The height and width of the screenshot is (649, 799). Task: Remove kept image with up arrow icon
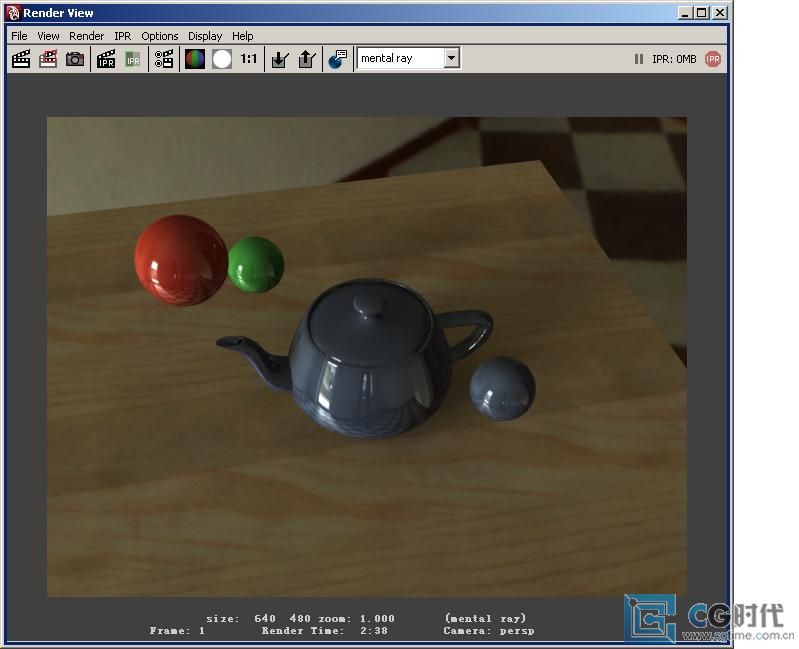[x=307, y=59]
